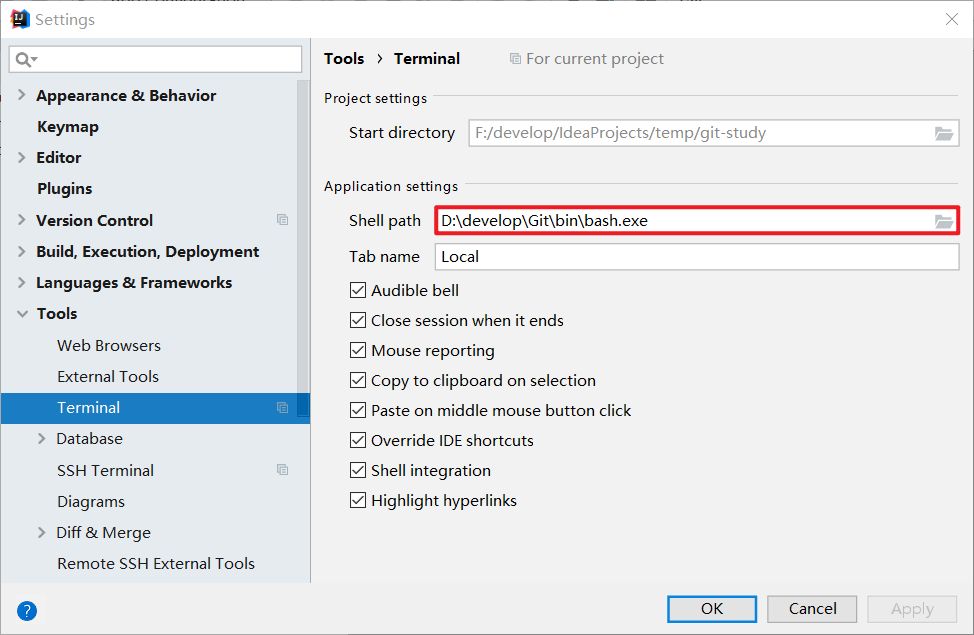Screen dimensions: 974x635
Task: Click the project-level icon beside Terminal
Action: [x=282, y=408]
